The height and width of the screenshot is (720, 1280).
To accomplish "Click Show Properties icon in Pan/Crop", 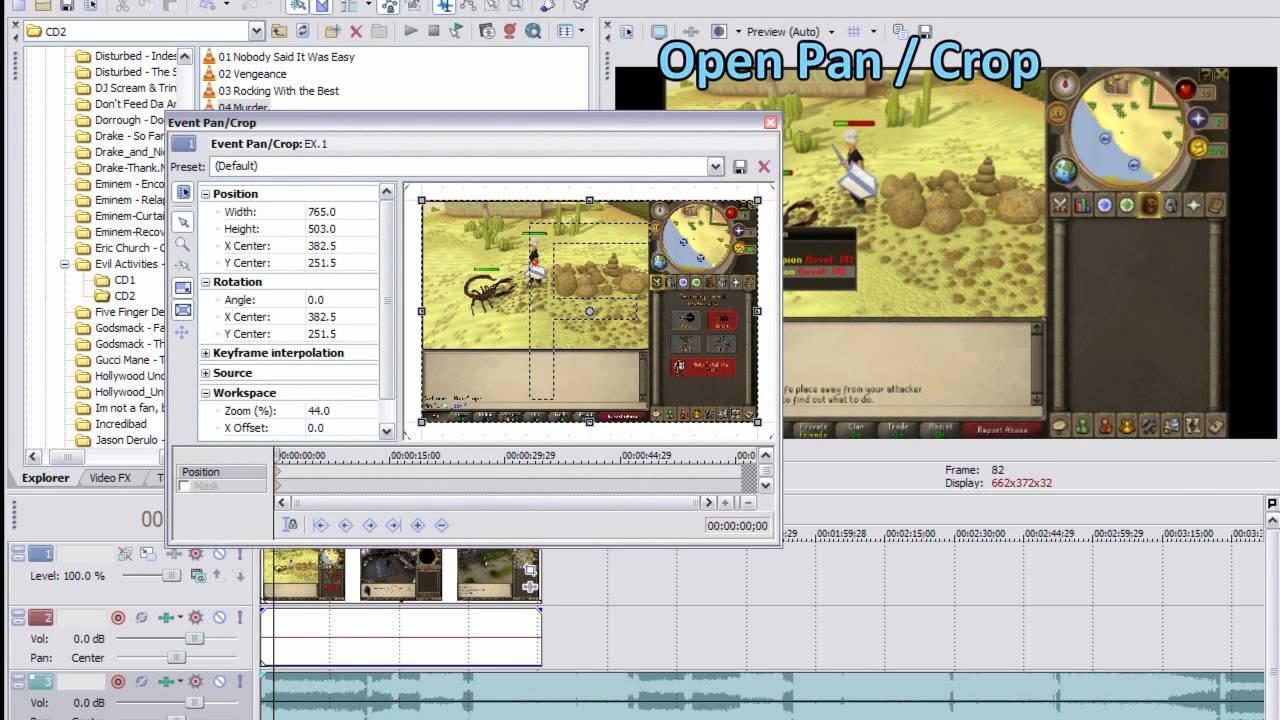I will coord(183,192).
